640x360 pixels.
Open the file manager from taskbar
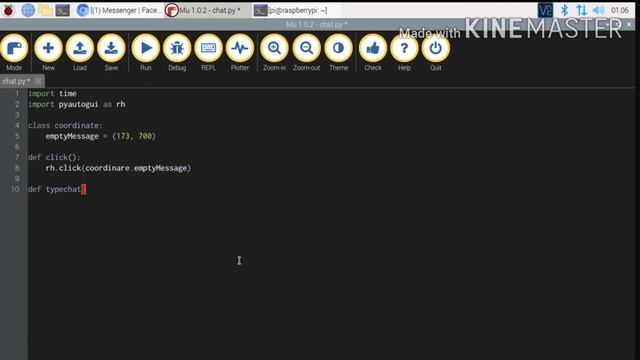(x=45, y=10)
